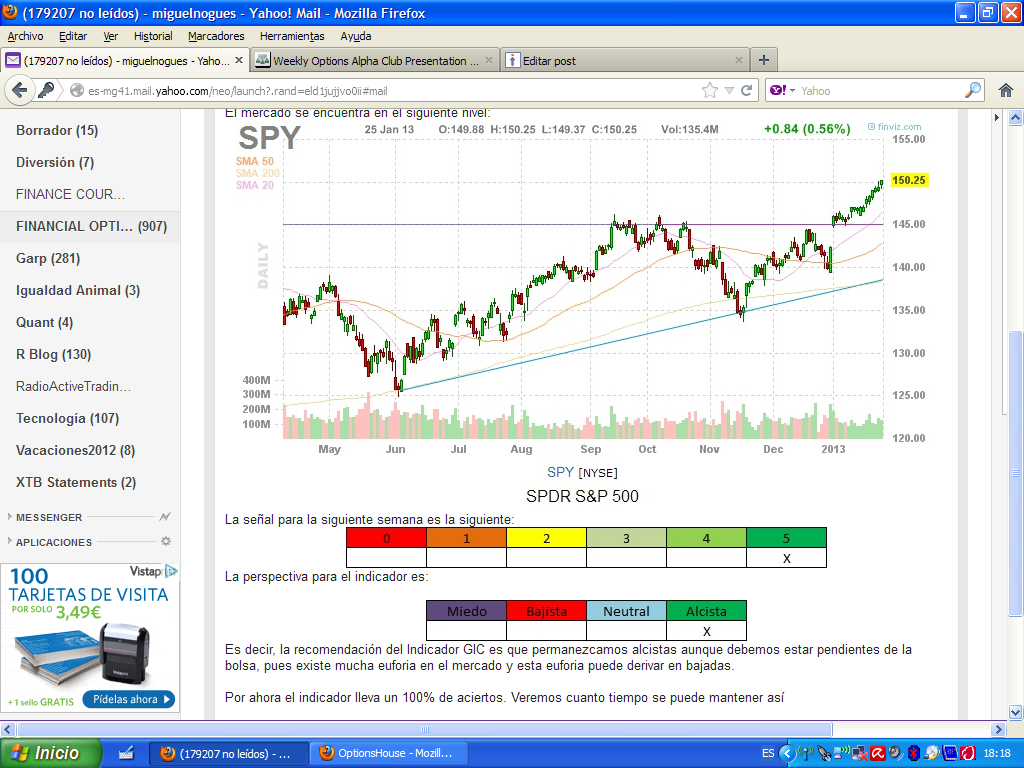Click the browser back arrow button

(x=20, y=90)
